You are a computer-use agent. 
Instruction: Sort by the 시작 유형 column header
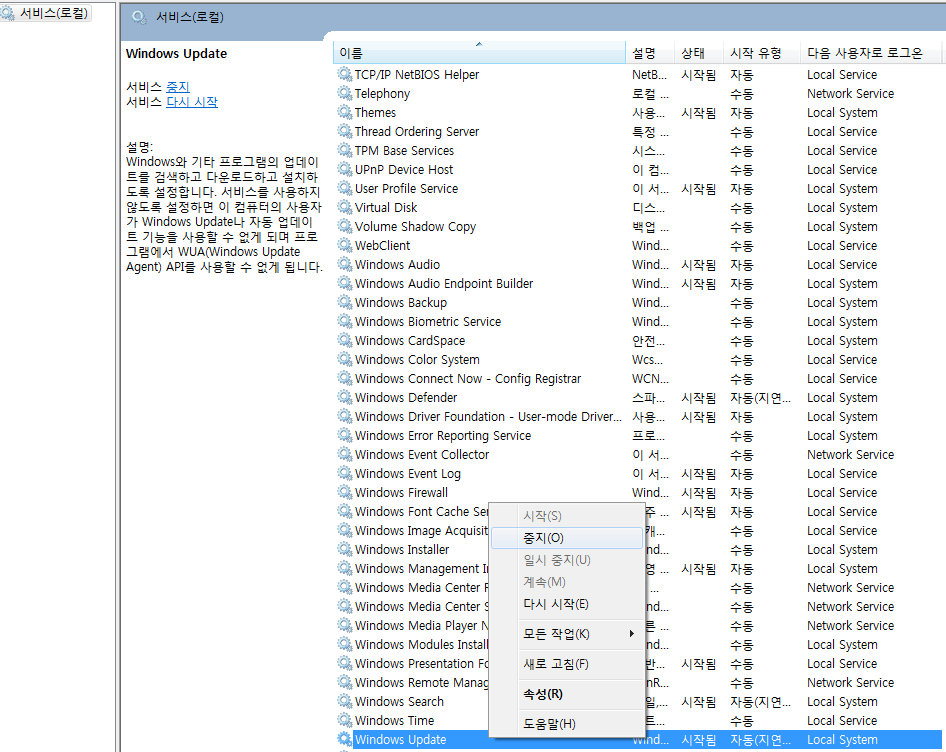coord(762,53)
